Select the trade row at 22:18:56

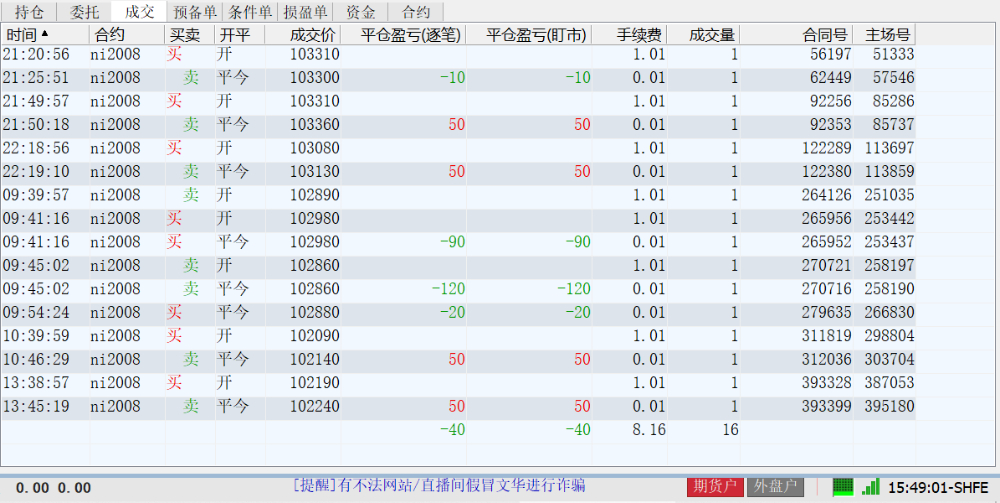458,148
